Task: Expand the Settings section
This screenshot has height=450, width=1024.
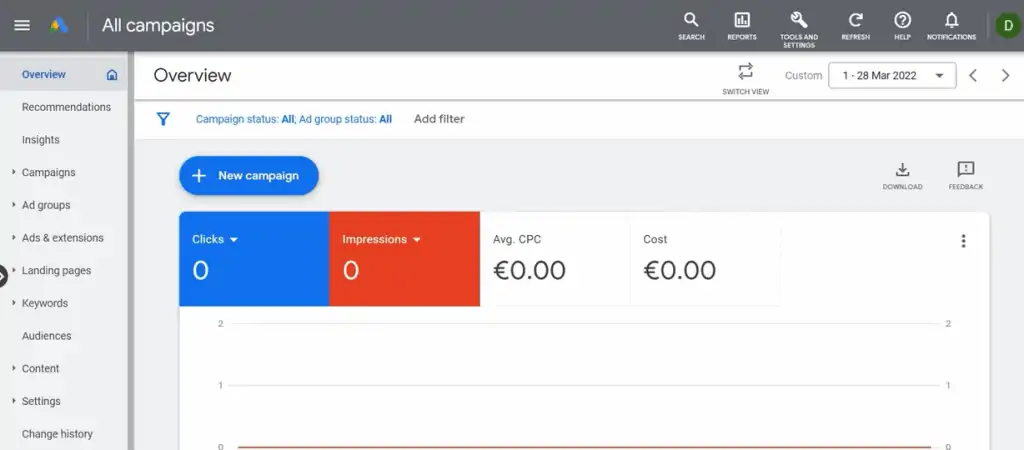Action: 13,401
